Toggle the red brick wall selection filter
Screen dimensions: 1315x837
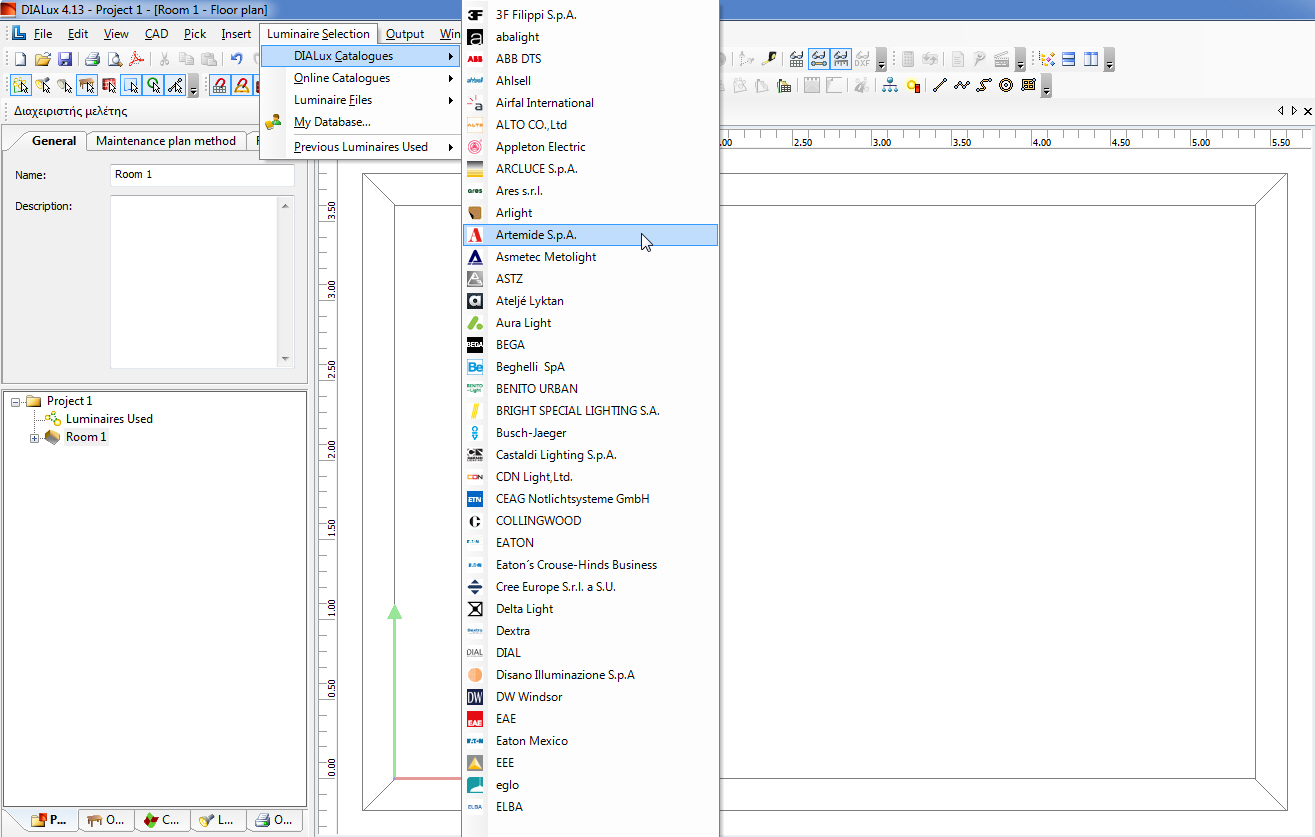pos(109,85)
